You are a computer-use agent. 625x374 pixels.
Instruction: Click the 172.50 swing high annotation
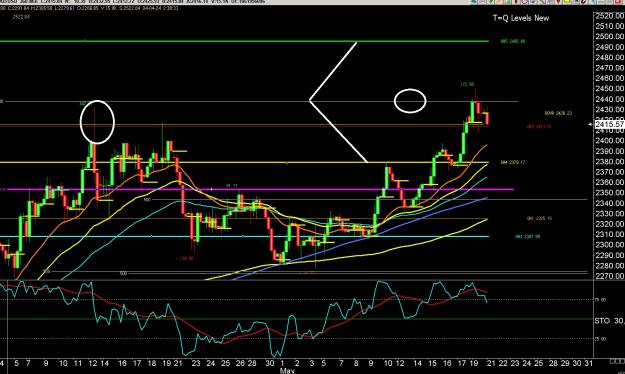click(467, 85)
